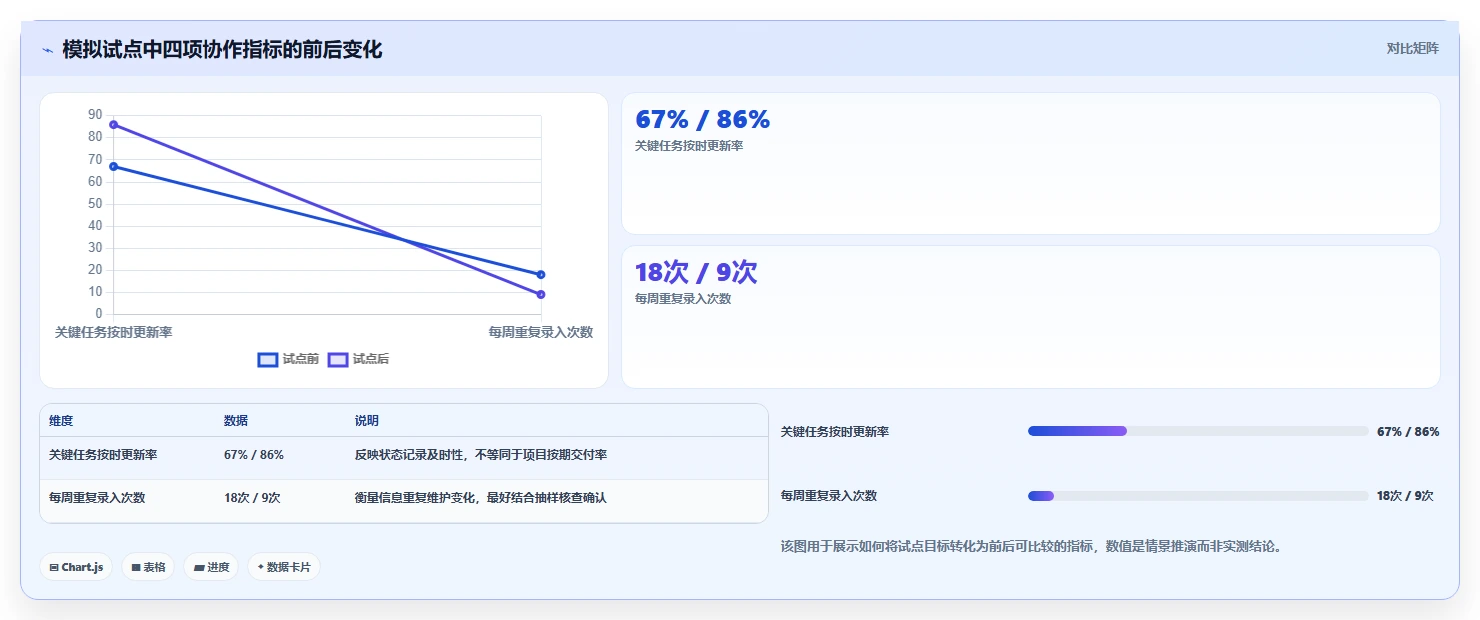This screenshot has height=620, width=1480.
Task: Click table cell 每周重复录入次数
Action: click(97, 498)
